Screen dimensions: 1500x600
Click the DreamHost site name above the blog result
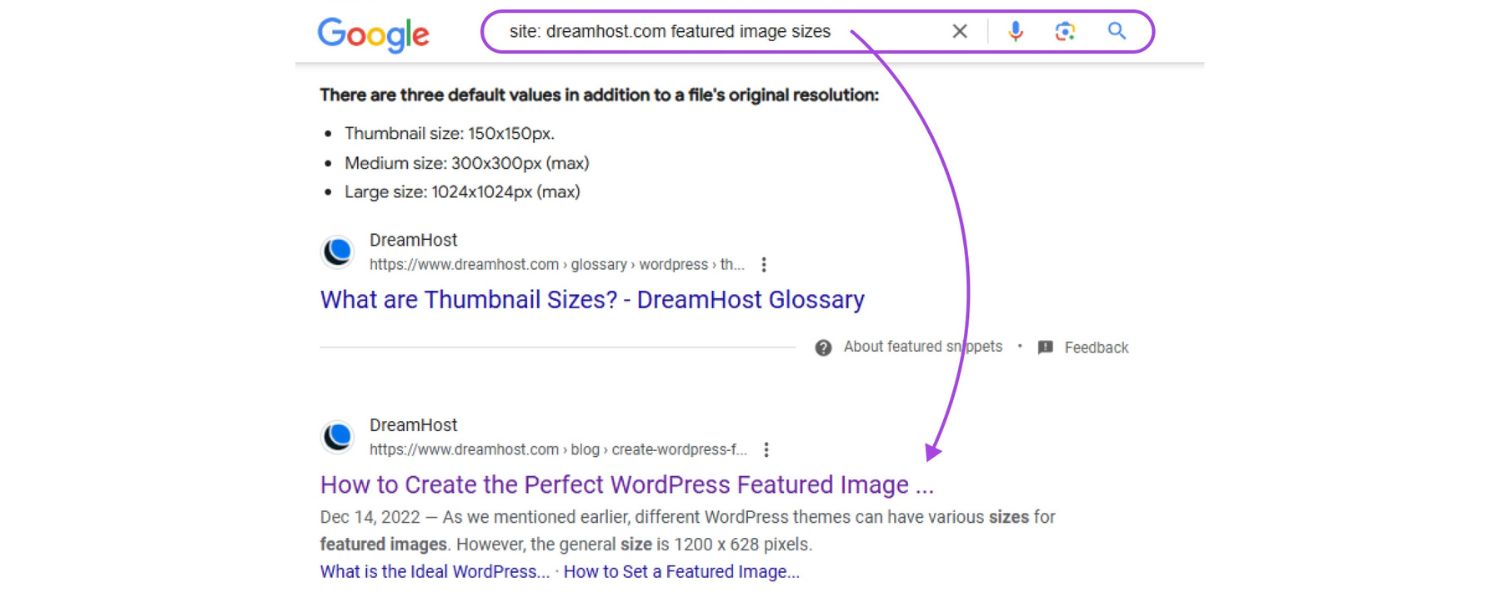pos(413,425)
